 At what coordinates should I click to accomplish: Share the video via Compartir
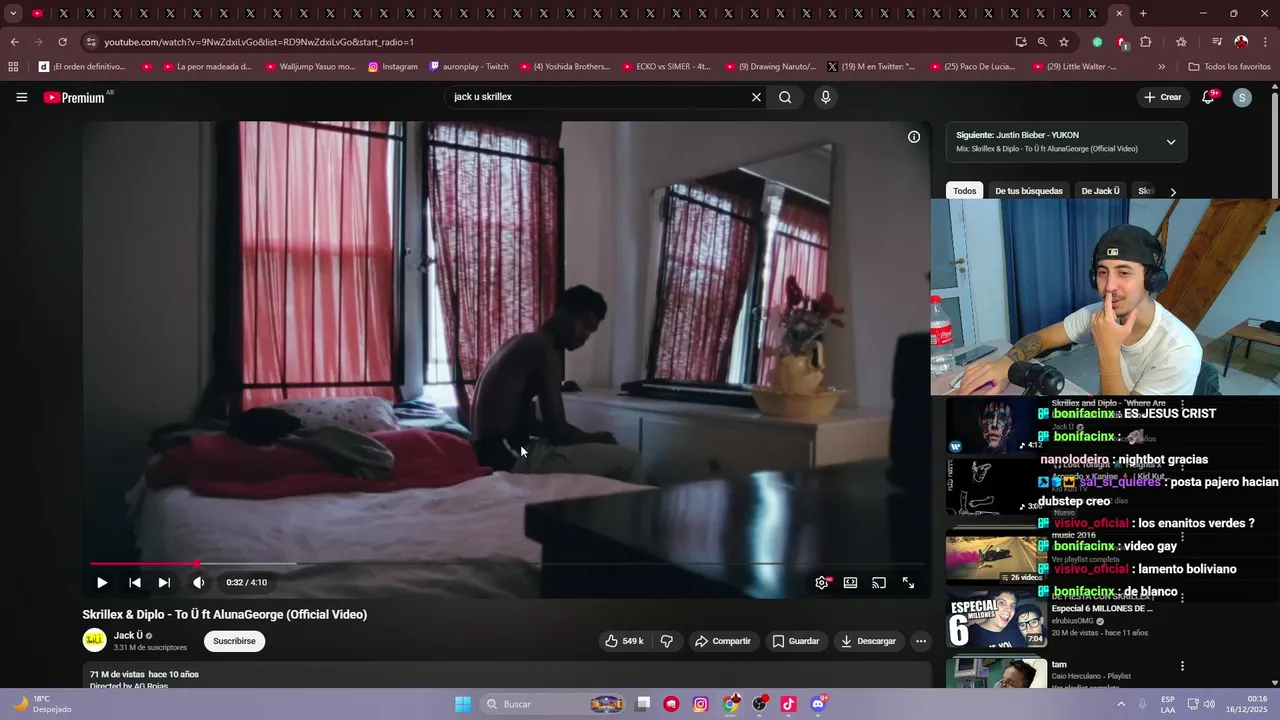point(722,641)
